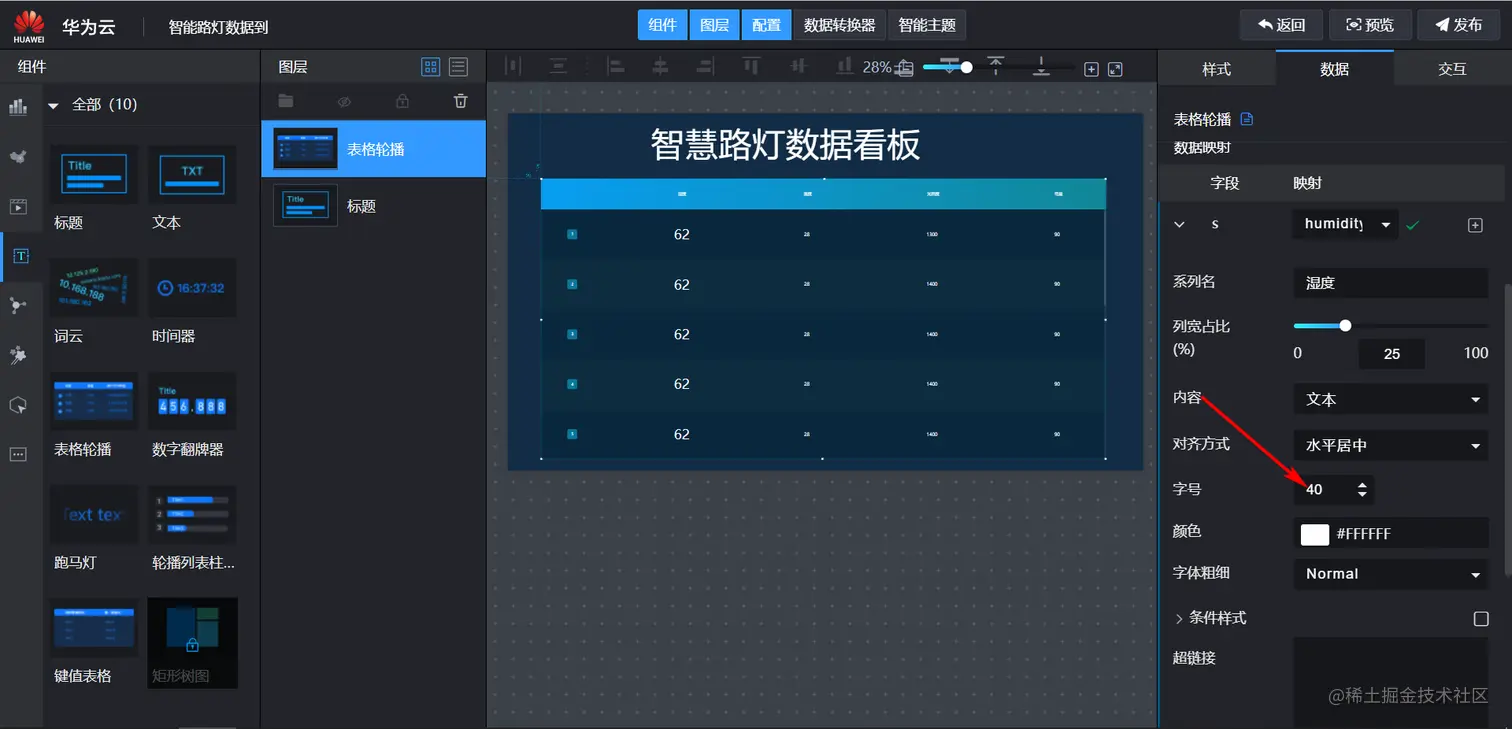Add a field with plus icon in s row

click(1474, 226)
